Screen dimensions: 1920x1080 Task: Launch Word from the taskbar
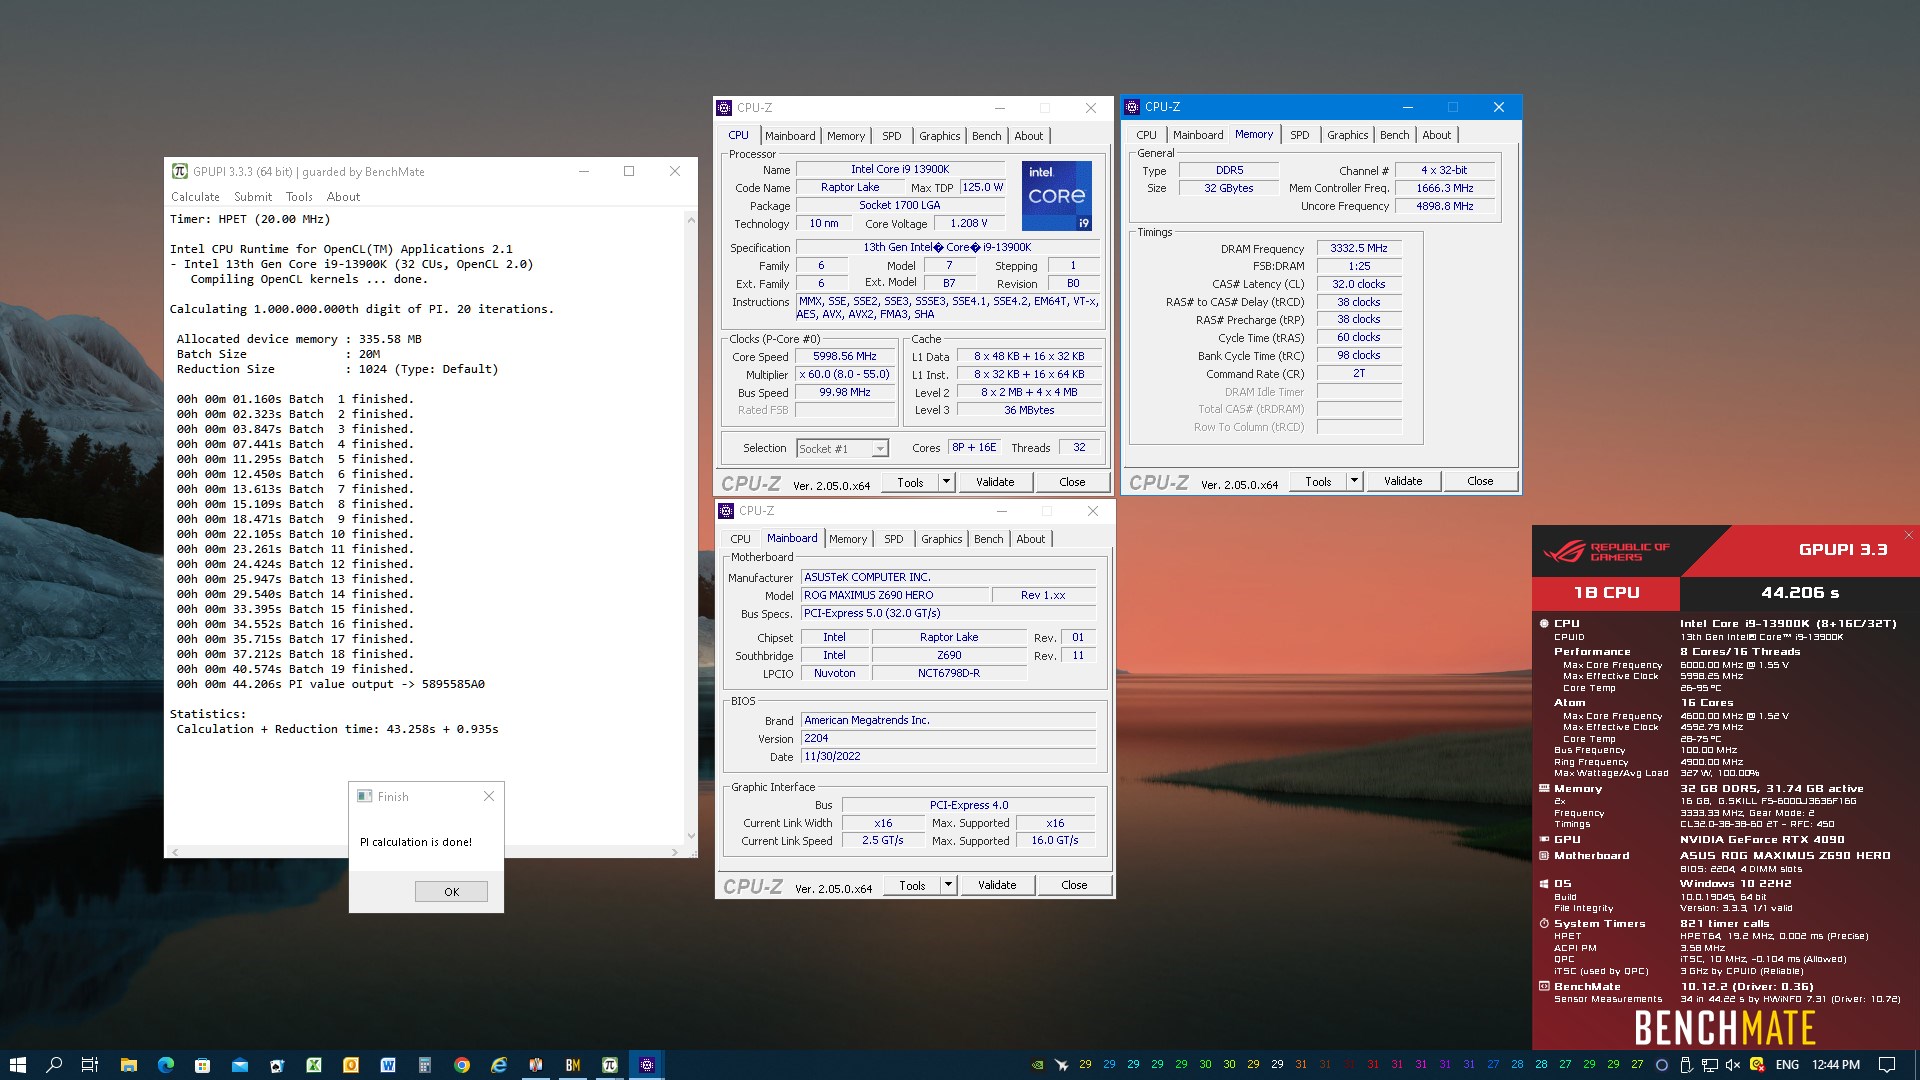coord(387,1065)
